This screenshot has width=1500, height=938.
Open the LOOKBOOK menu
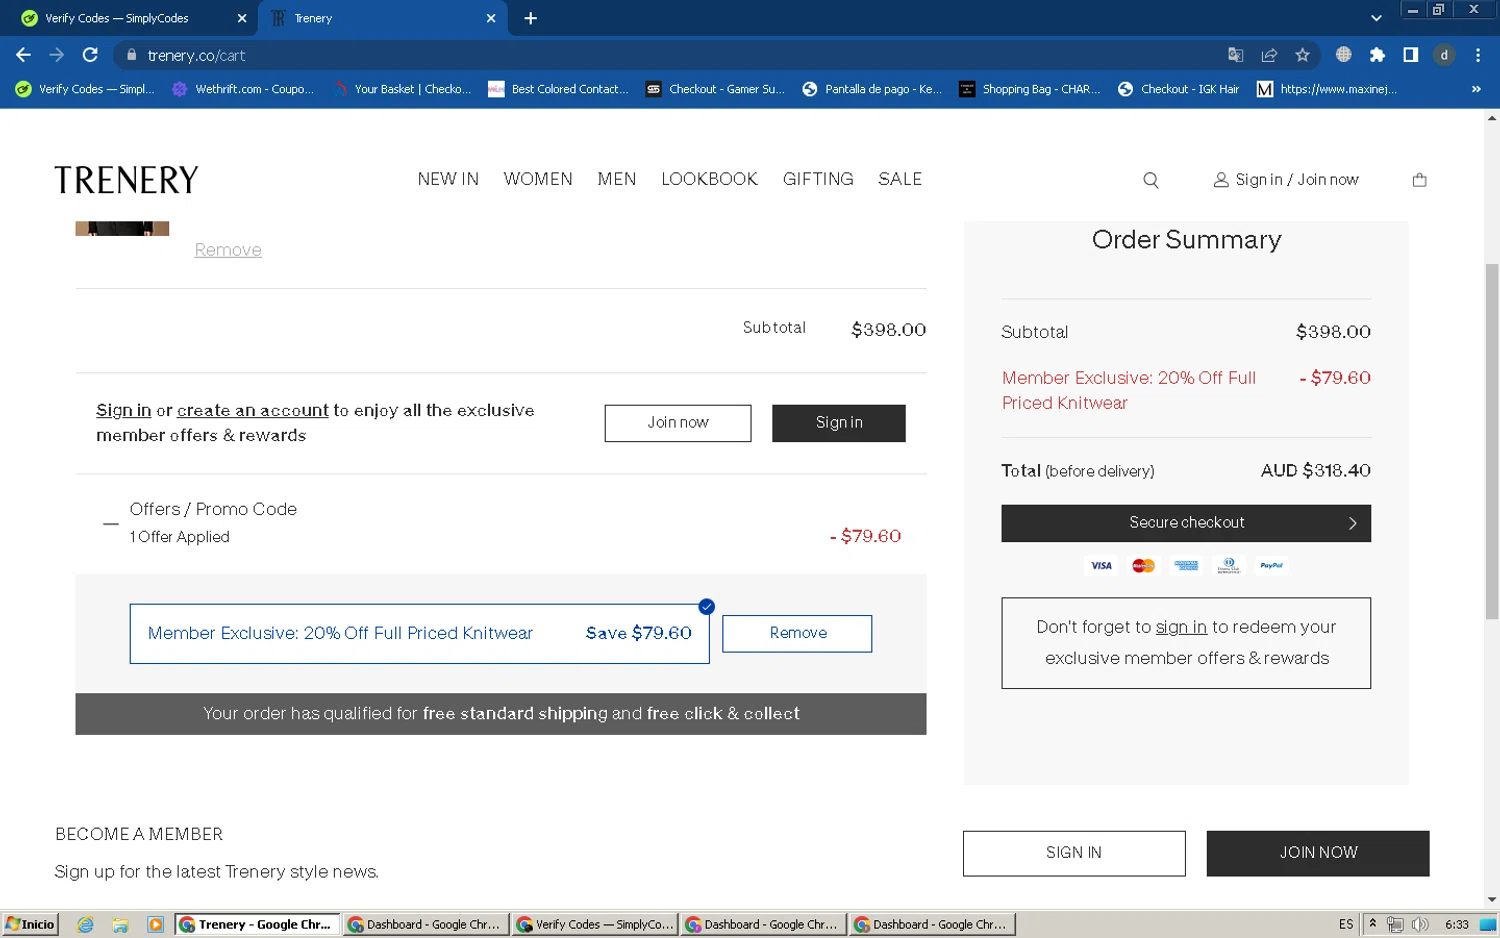[x=709, y=179]
